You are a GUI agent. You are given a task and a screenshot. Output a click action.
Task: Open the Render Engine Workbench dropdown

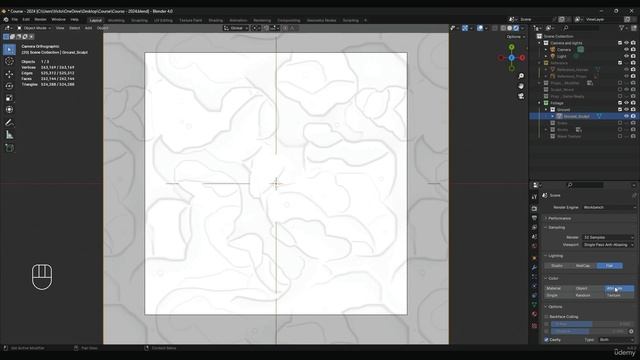(609, 207)
